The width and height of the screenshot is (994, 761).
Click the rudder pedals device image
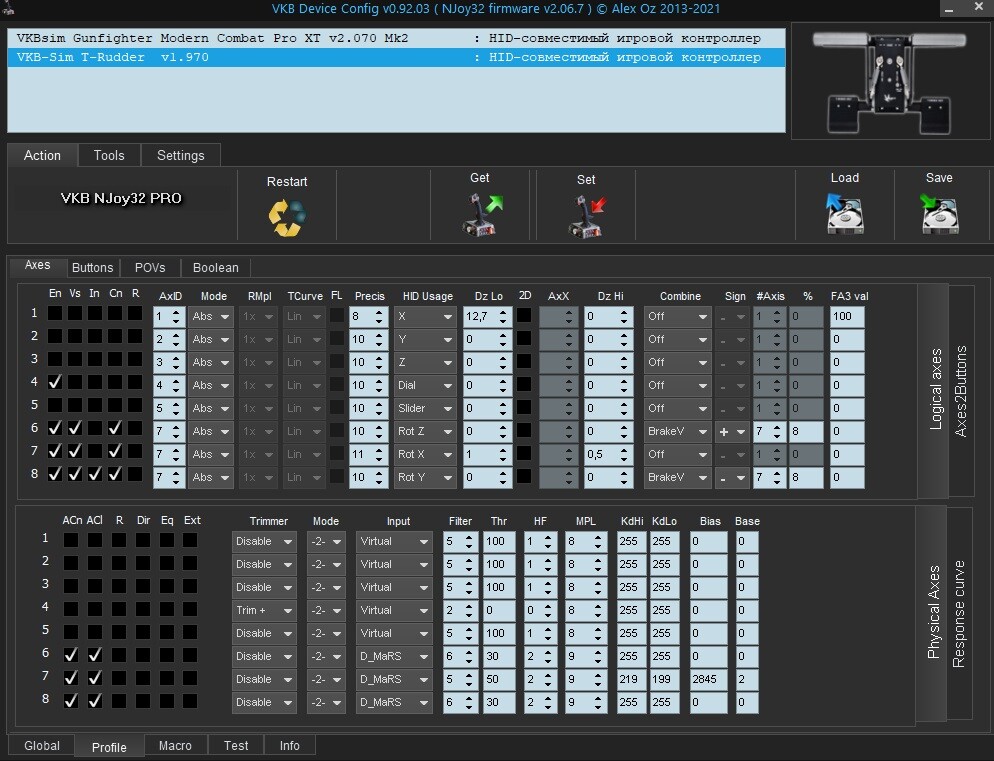[889, 82]
